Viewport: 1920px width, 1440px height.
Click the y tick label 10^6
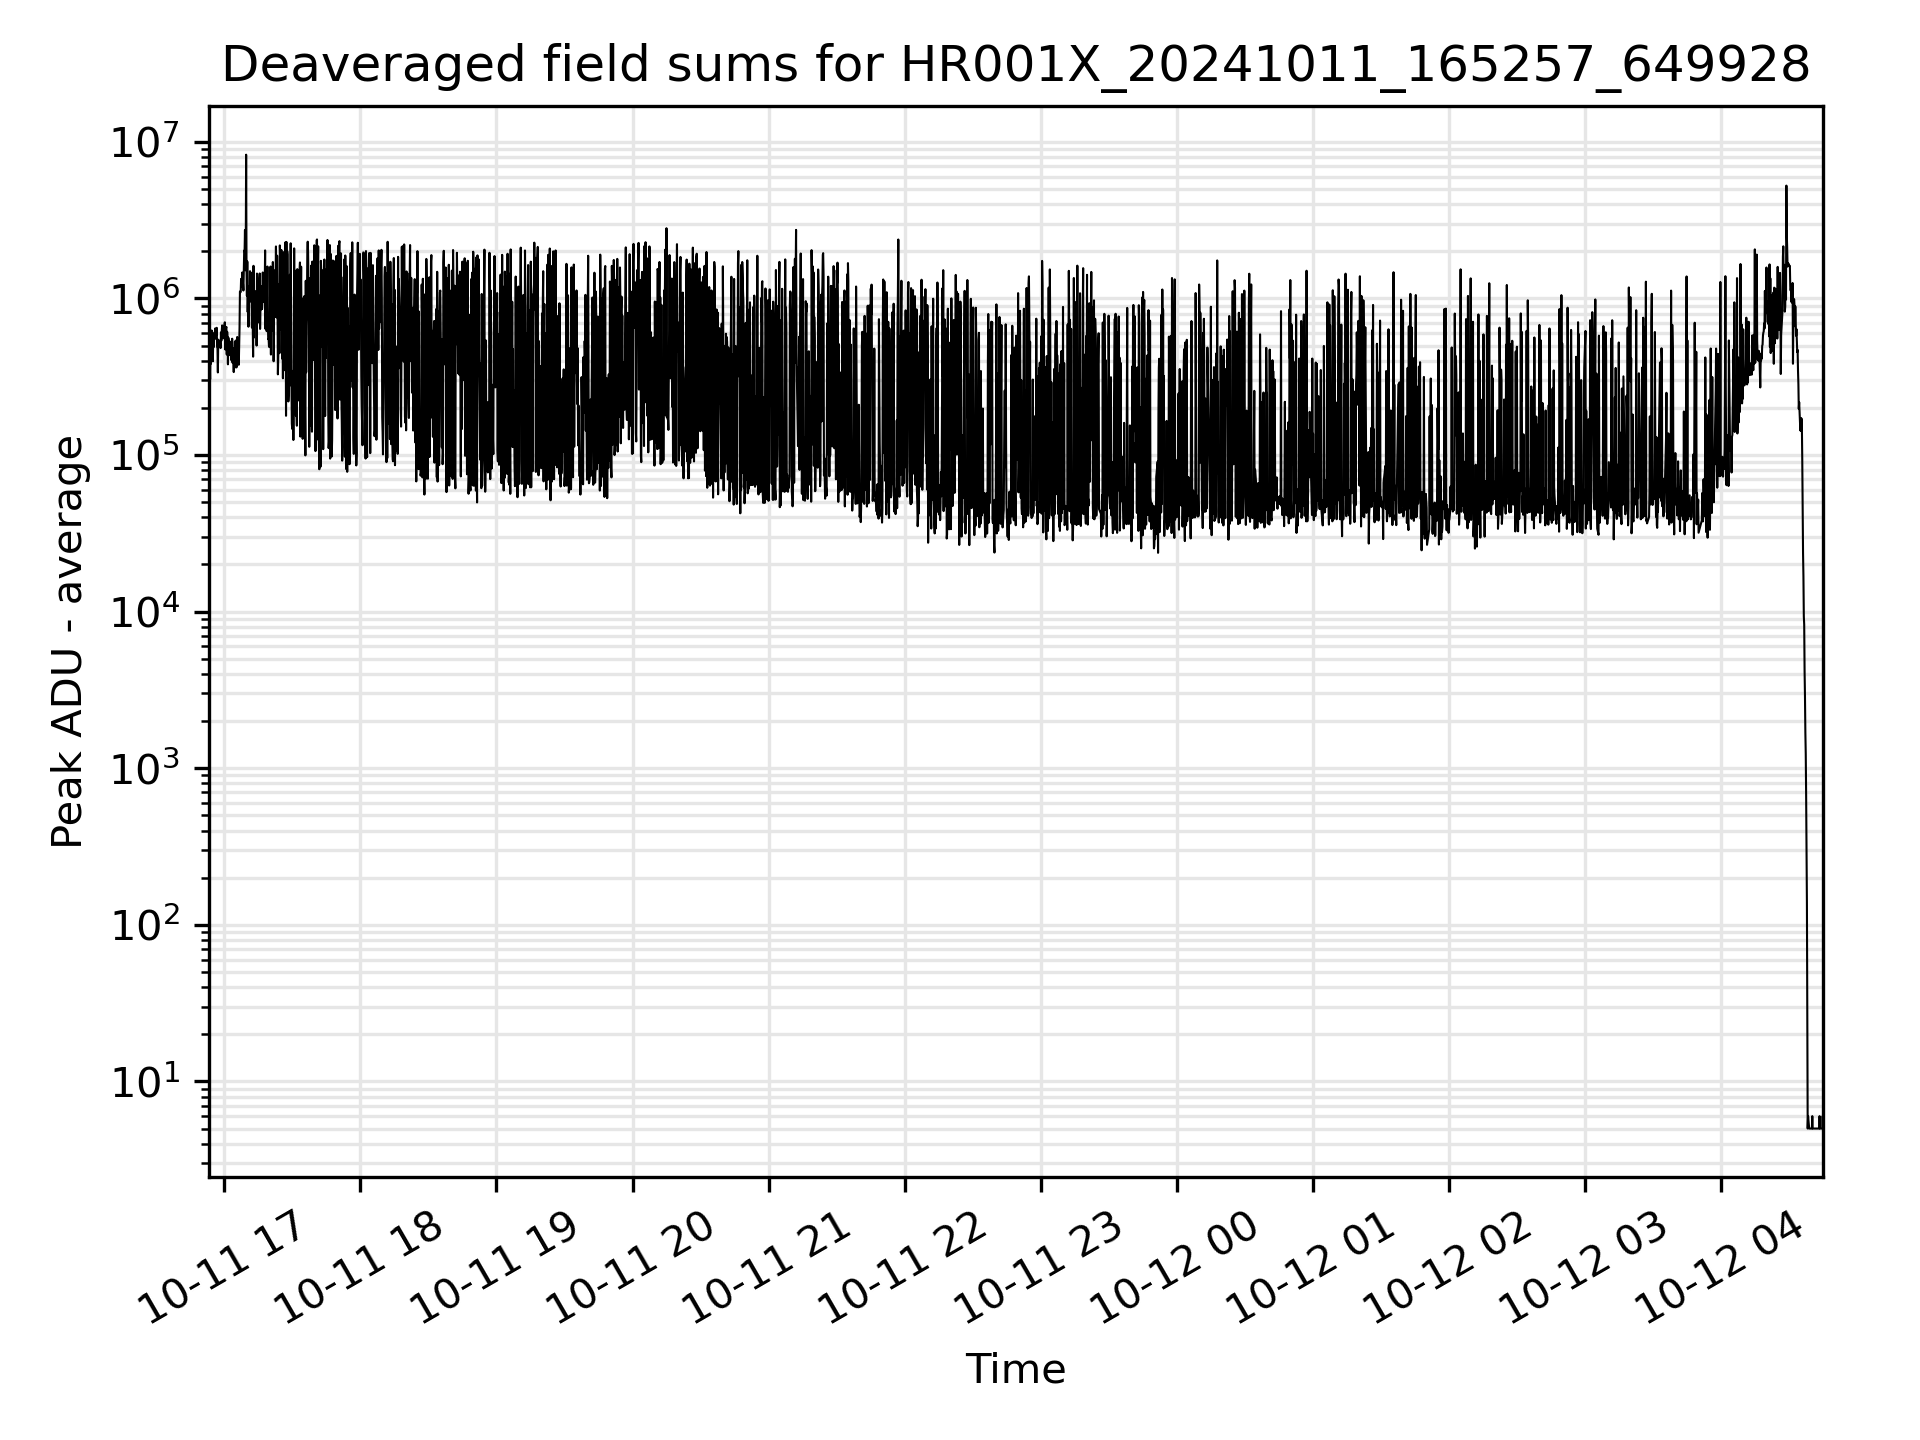(147, 298)
